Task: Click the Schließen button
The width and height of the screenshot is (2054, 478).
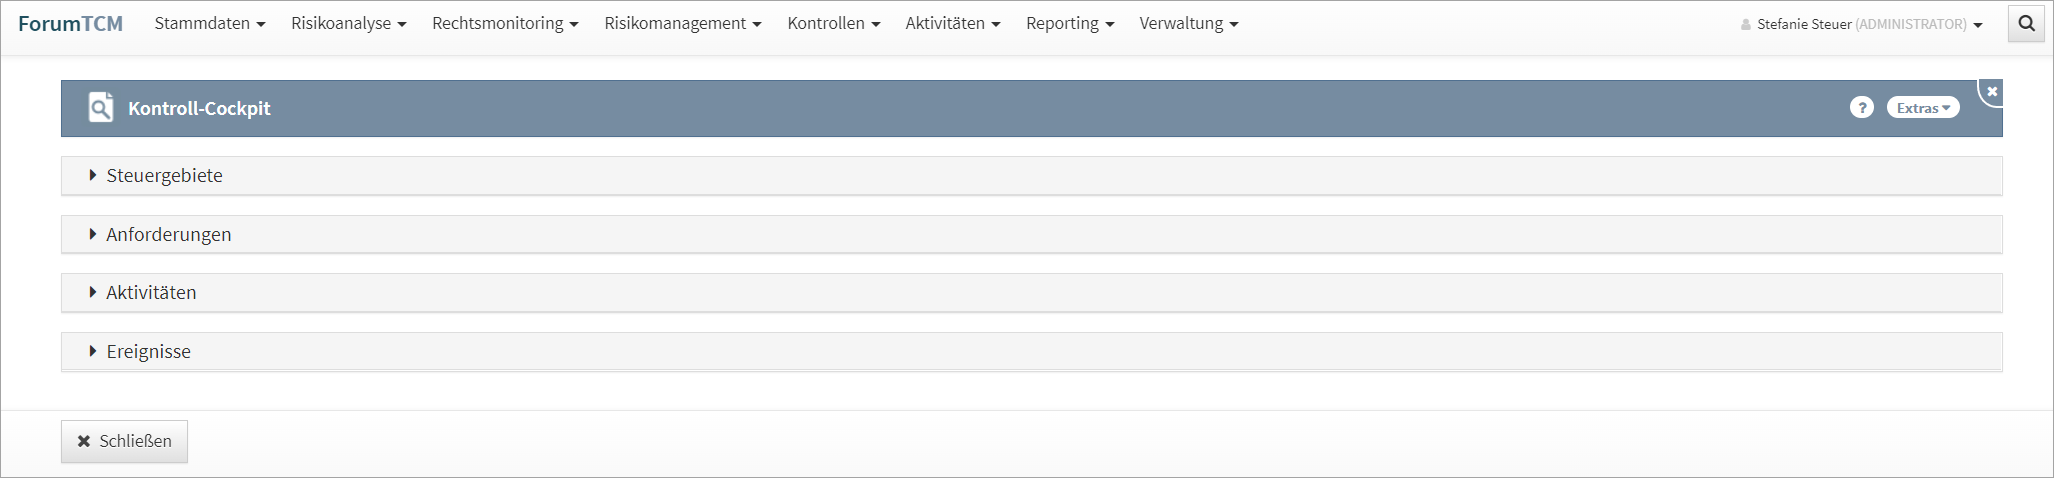Action: [125, 441]
